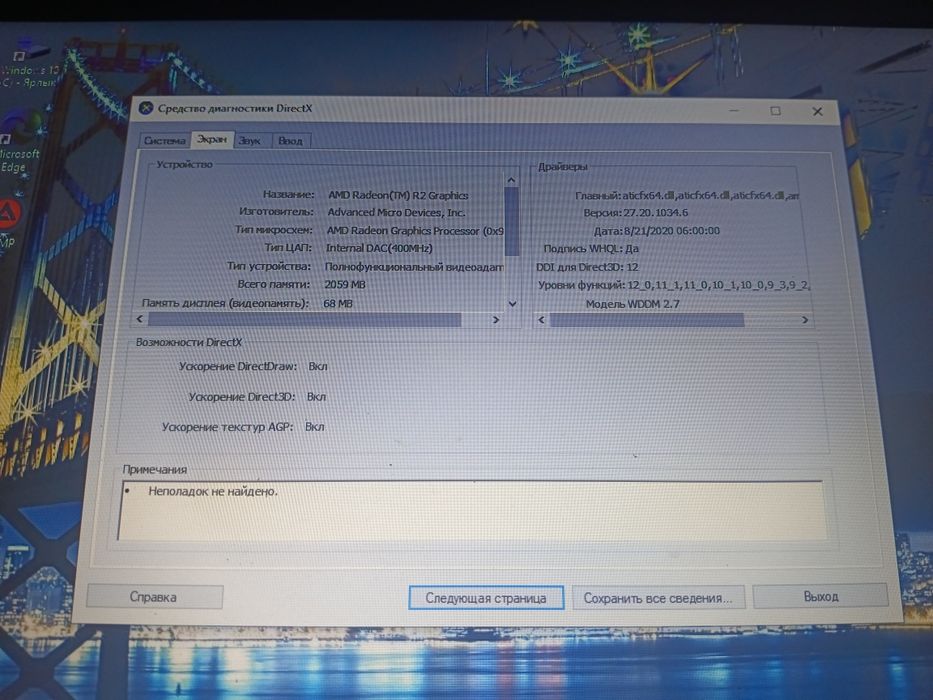Minimize the DirectX diagnostic window

coord(734,110)
